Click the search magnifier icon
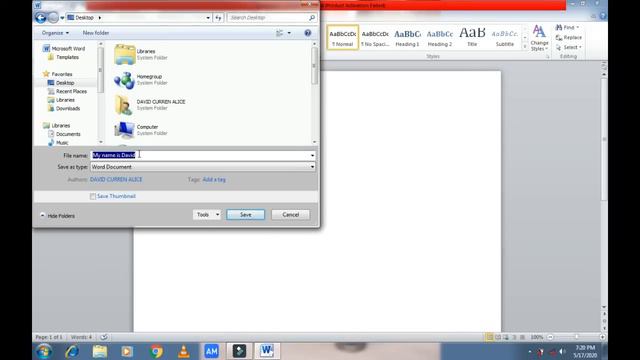The width and height of the screenshot is (640, 360). pyautogui.click(x=312, y=18)
